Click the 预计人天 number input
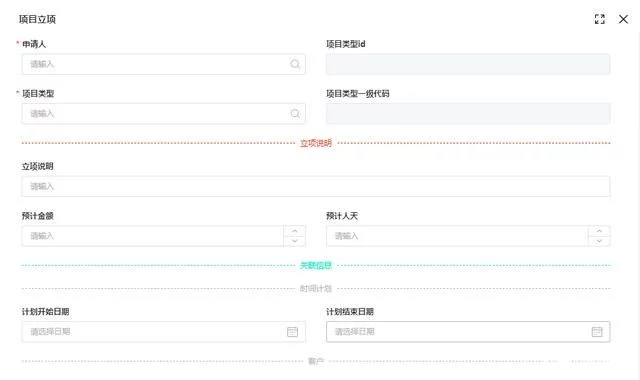Viewport: 640px width, 380px height. [x=457, y=236]
